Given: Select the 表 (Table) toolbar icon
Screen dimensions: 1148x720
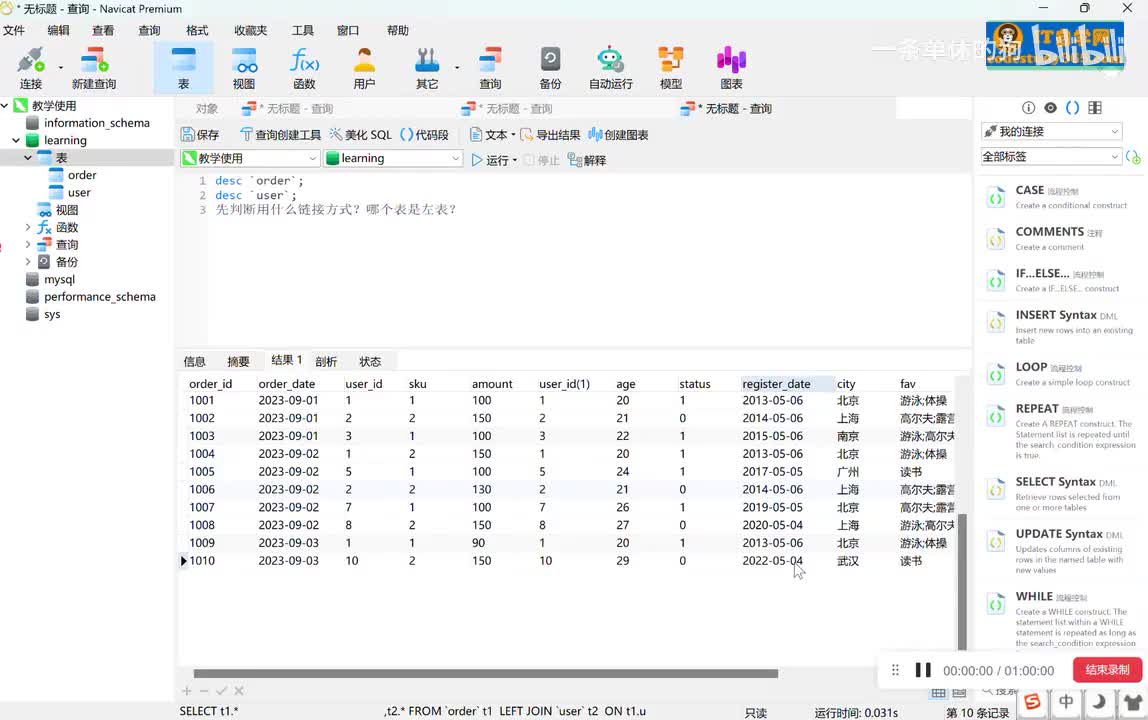Looking at the screenshot, I should 183,68.
